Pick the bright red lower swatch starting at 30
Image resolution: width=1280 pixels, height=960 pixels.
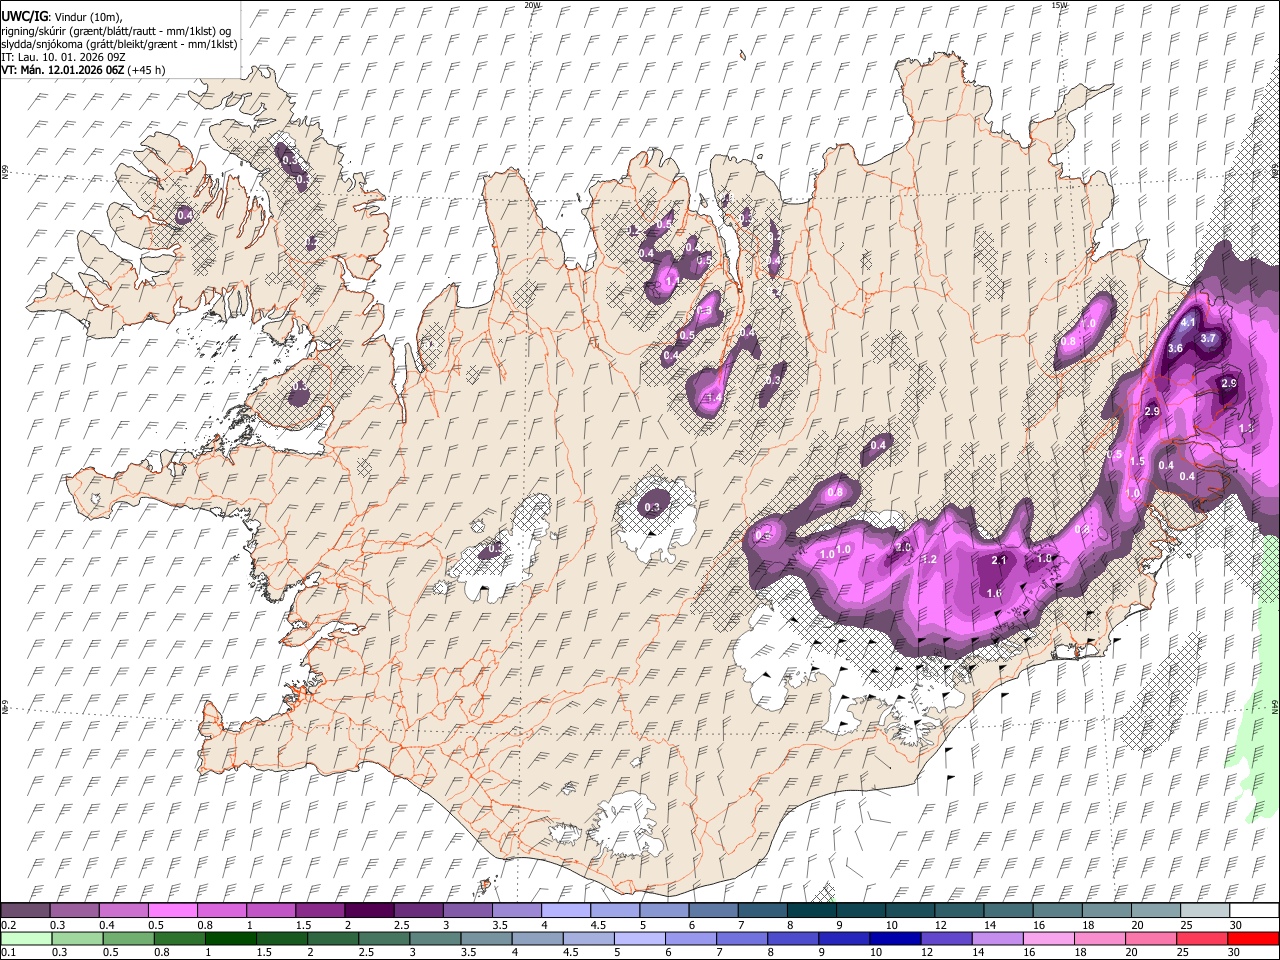click(1254, 938)
